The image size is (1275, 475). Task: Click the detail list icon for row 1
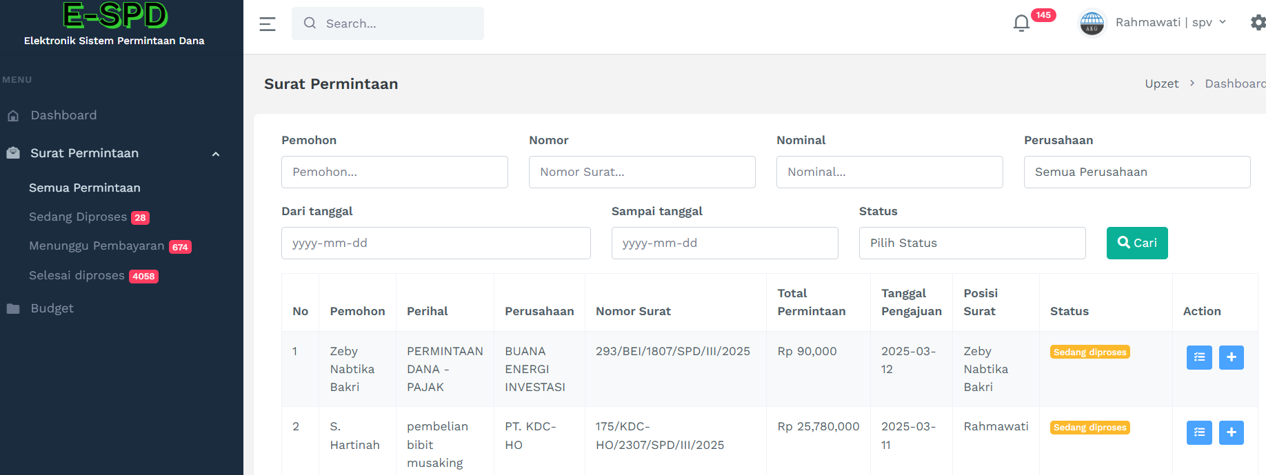(x=1199, y=357)
